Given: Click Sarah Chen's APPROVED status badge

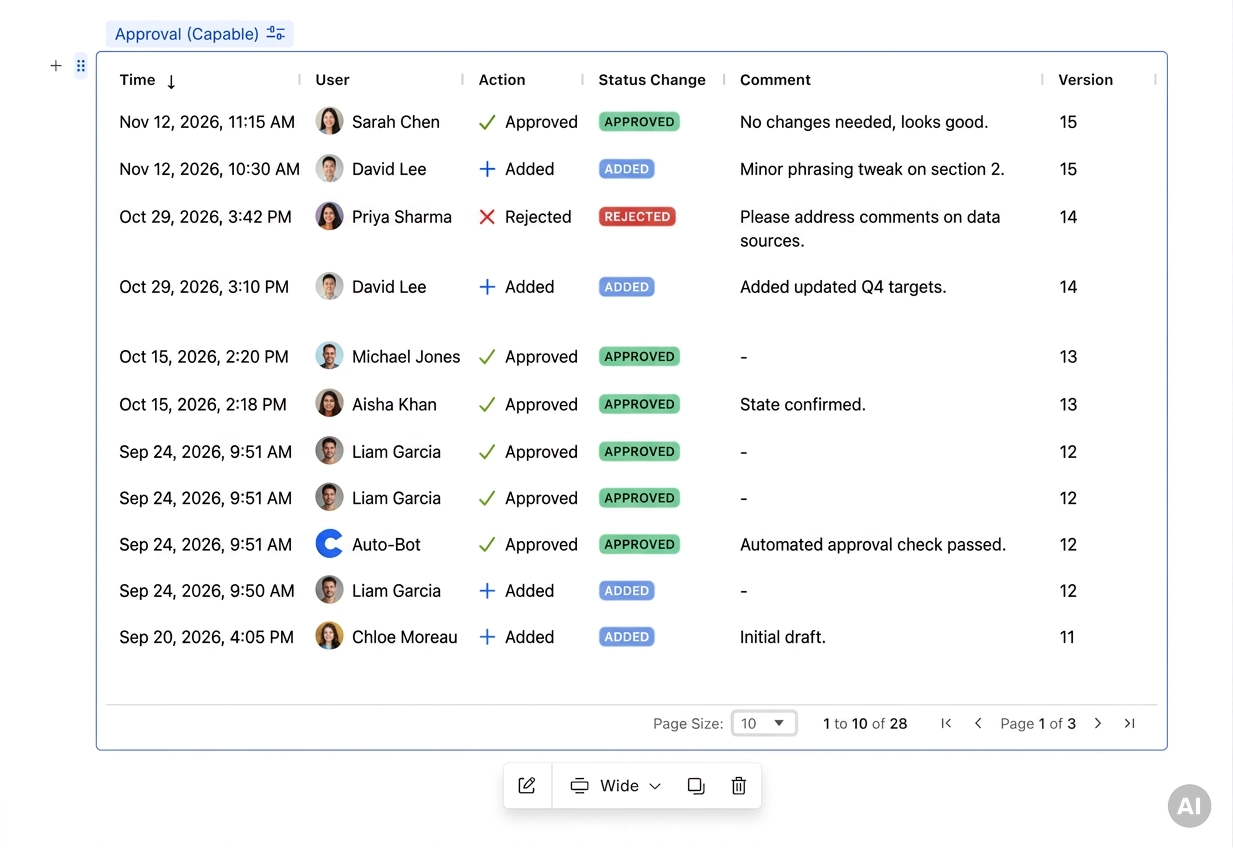Looking at the screenshot, I should tap(639, 122).
